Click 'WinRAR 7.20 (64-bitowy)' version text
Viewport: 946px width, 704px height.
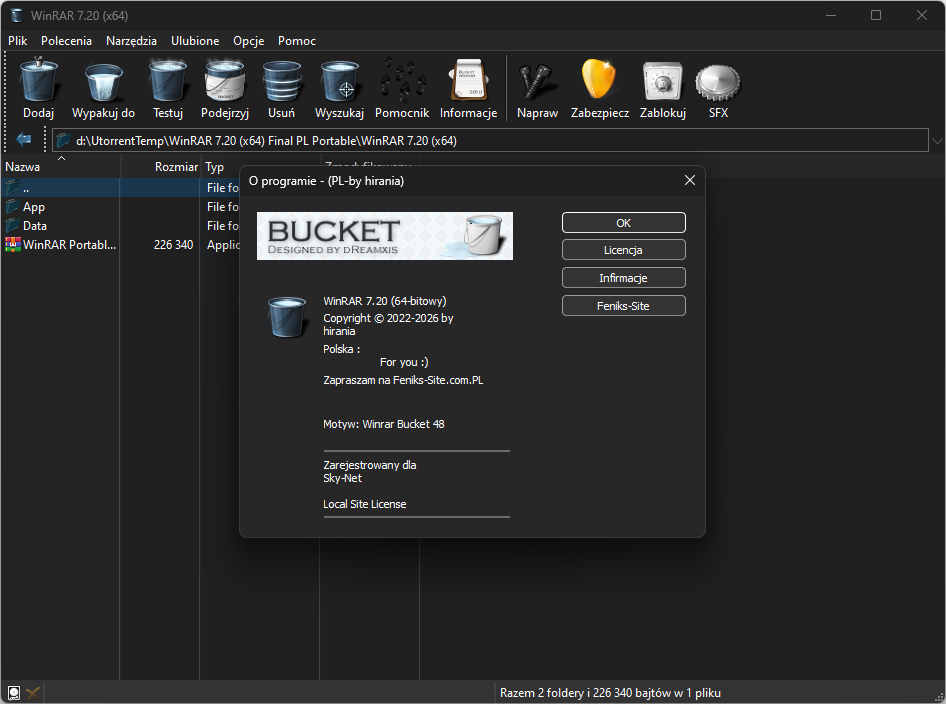pos(385,301)
